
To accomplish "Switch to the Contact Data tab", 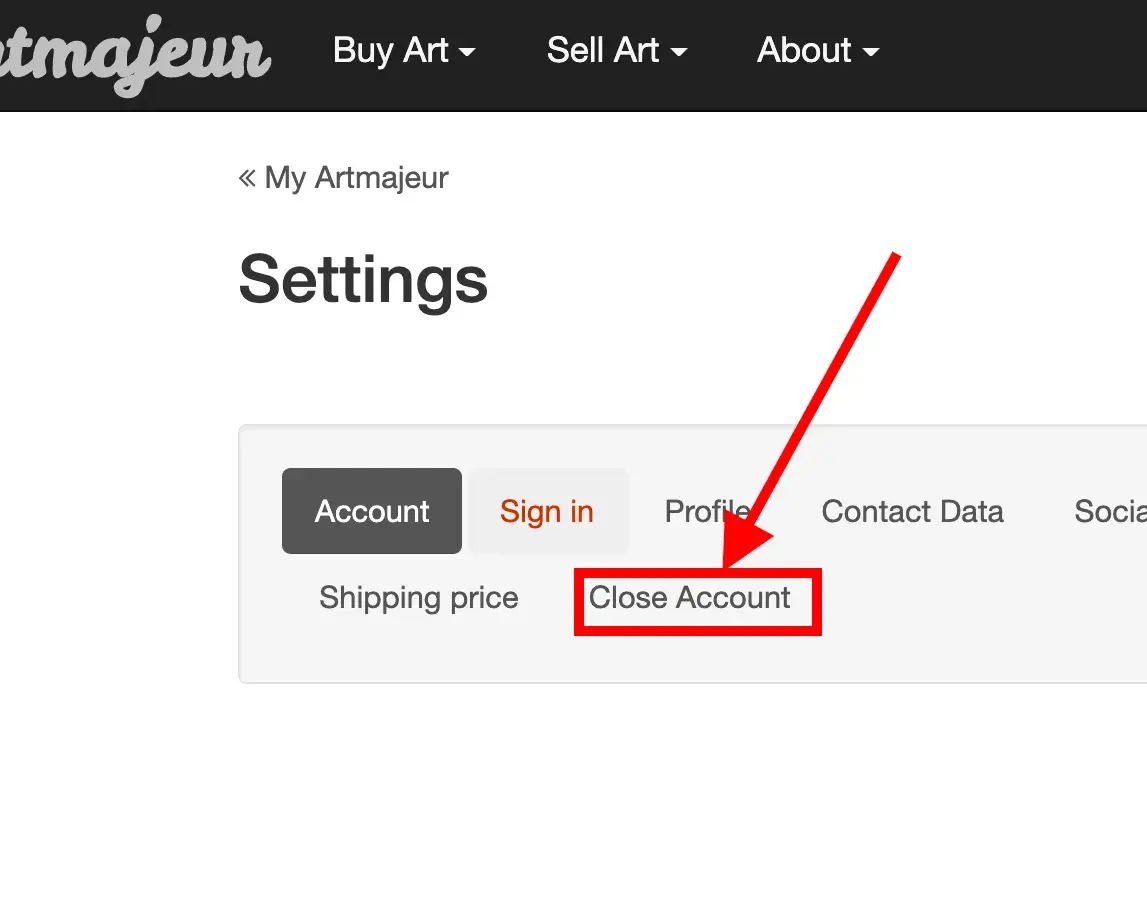I will pyautogui.click(x=912, y=511).
